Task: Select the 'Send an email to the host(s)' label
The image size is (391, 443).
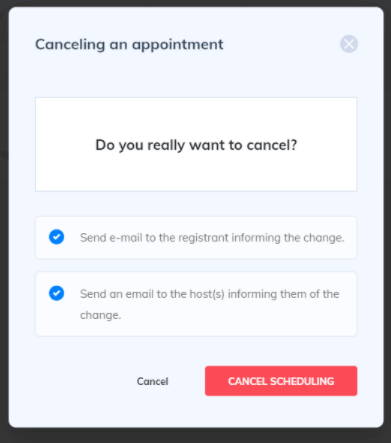Action: pos(209,304)
